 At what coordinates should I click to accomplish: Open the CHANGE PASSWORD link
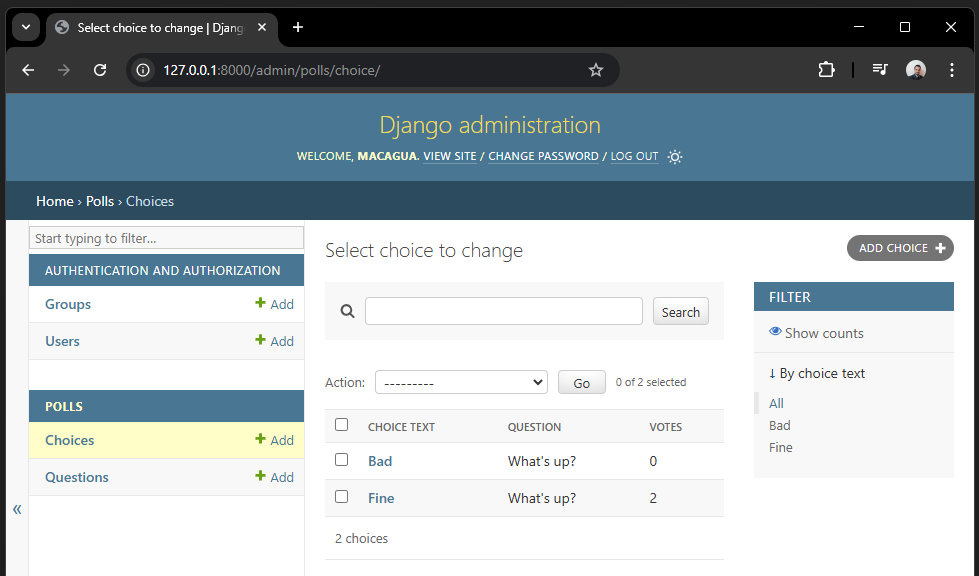click(543, 156)
